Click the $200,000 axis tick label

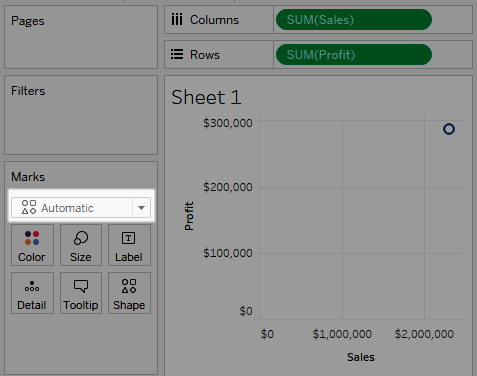[228, 187]
